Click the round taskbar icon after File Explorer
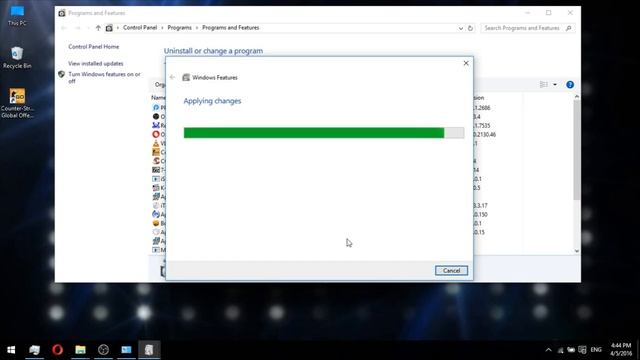This screenshot has height=360, width=640. tap(103, 350)
